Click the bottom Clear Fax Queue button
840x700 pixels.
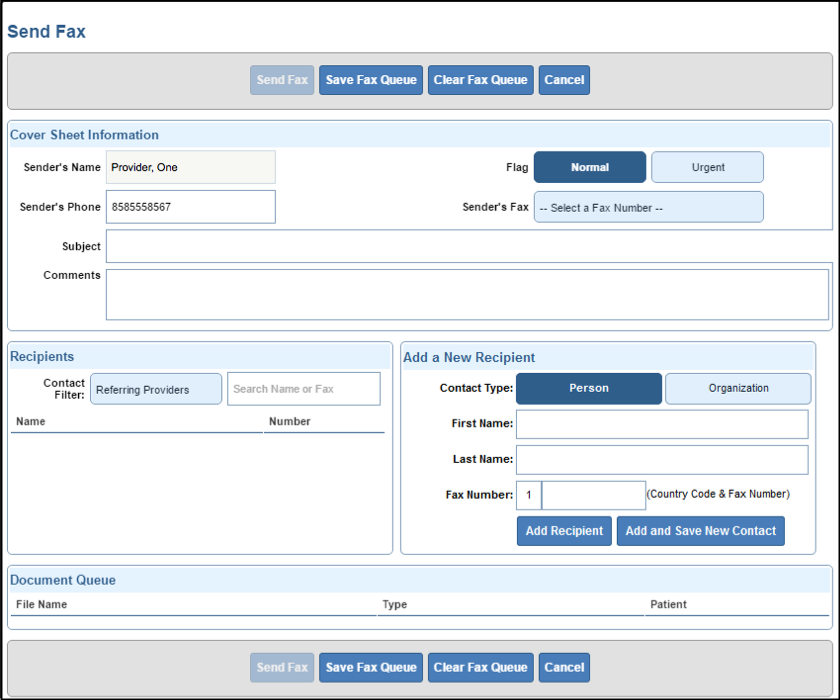(x=481, y=668)
